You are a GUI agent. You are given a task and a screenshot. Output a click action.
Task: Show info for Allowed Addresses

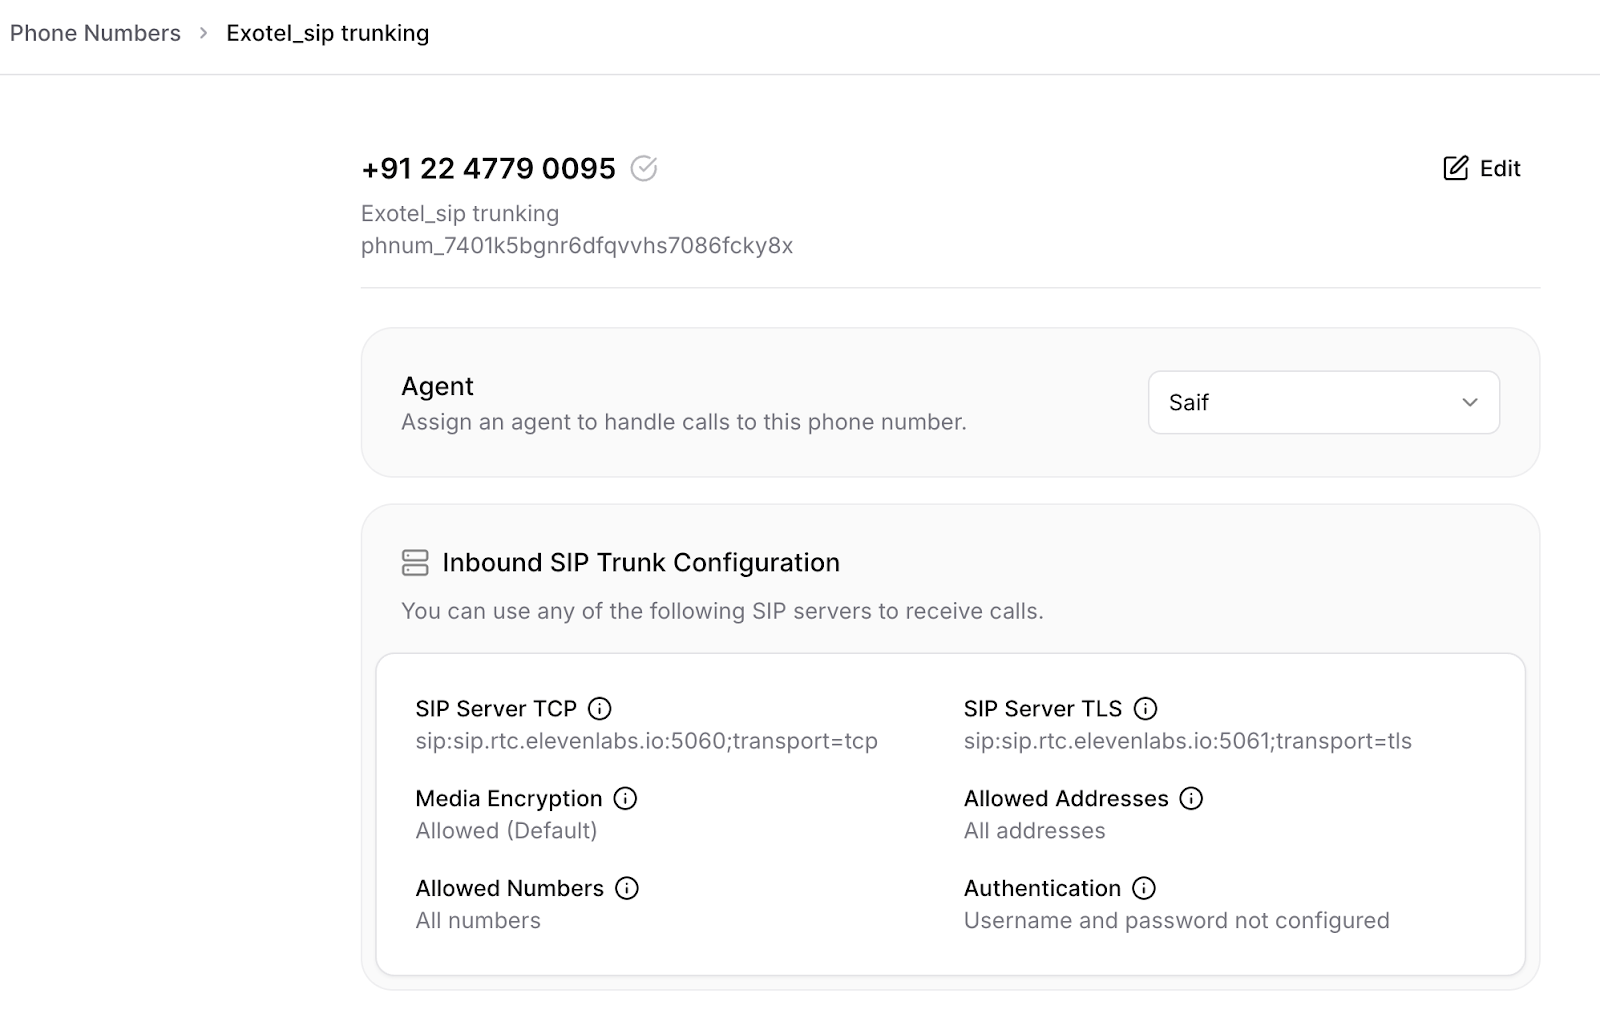1191,798
